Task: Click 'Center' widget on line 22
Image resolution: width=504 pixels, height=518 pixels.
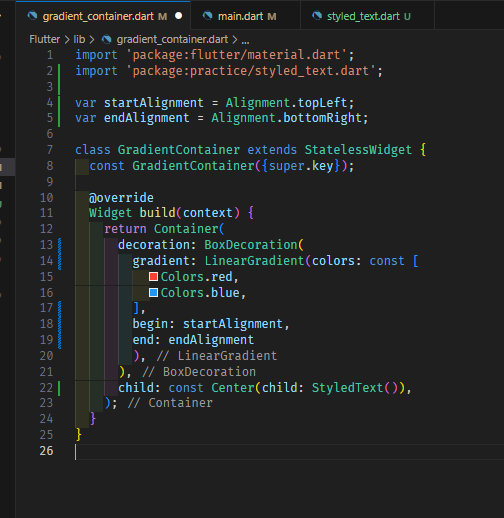Action: click(233, 388)
